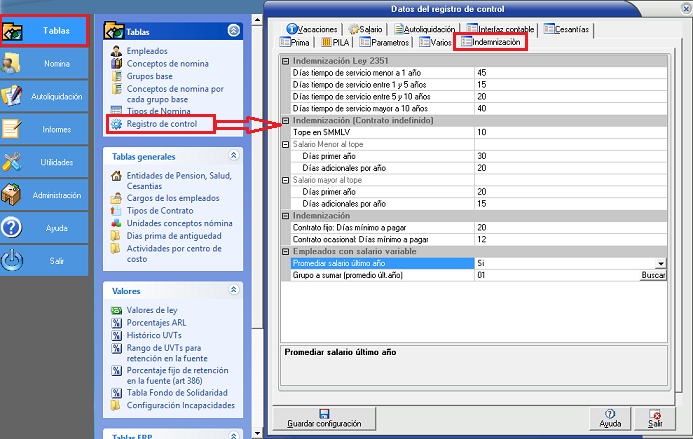Collapse the Tablas generales section
693x439 pixels.
(x=234, y=156)
